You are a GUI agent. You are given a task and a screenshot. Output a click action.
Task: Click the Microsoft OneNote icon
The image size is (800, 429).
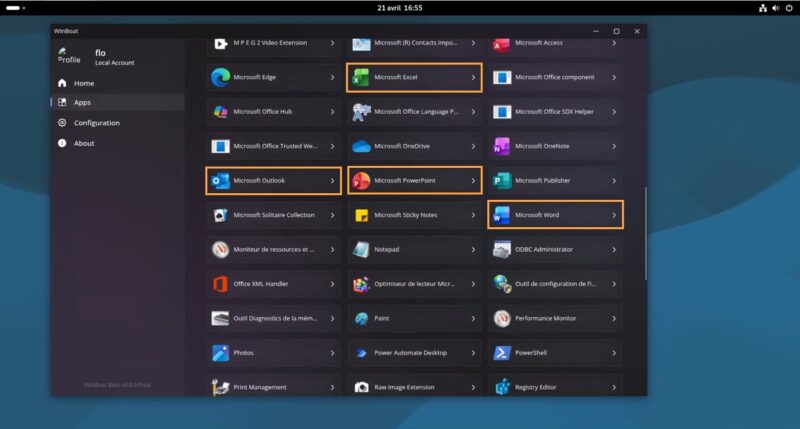pyautogui.click(x=502, y=146)
